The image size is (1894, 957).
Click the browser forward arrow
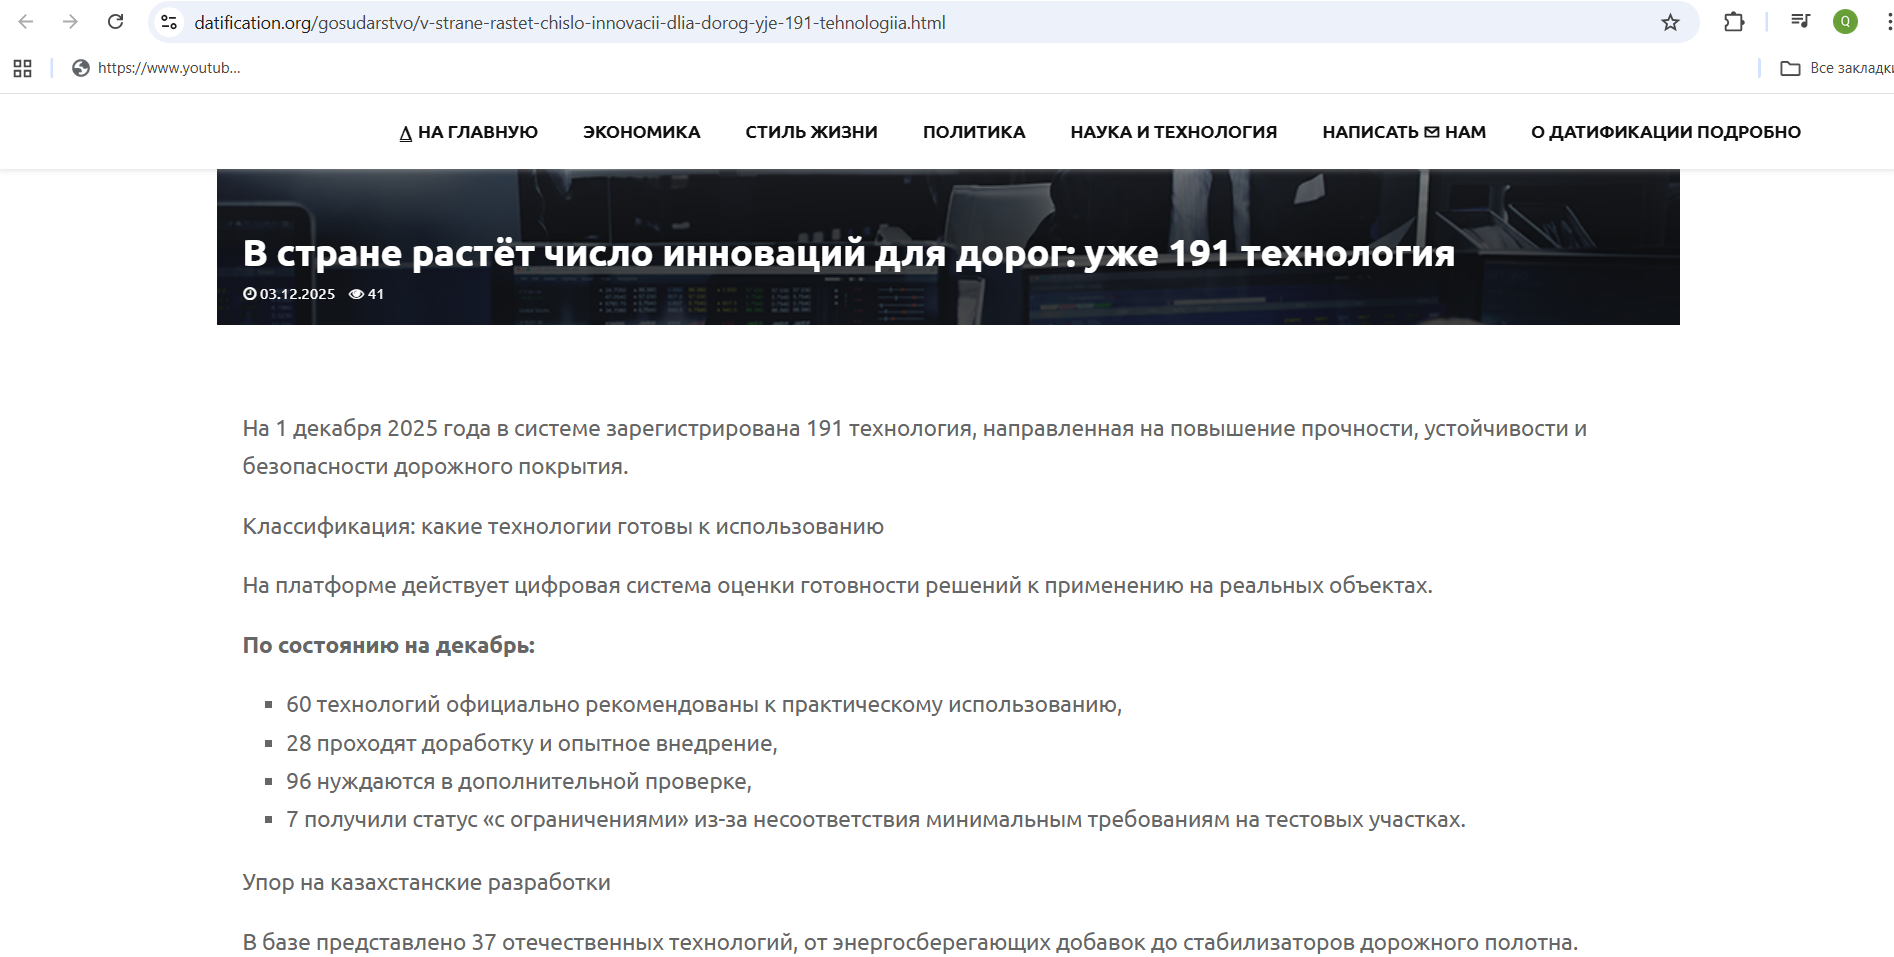coord(70,22)
